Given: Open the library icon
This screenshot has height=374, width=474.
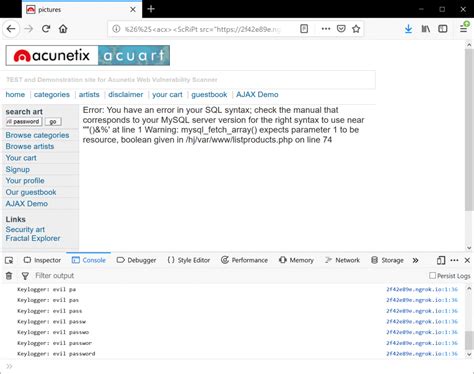Looking at the screenshot, I should click(x=426, y=29).
